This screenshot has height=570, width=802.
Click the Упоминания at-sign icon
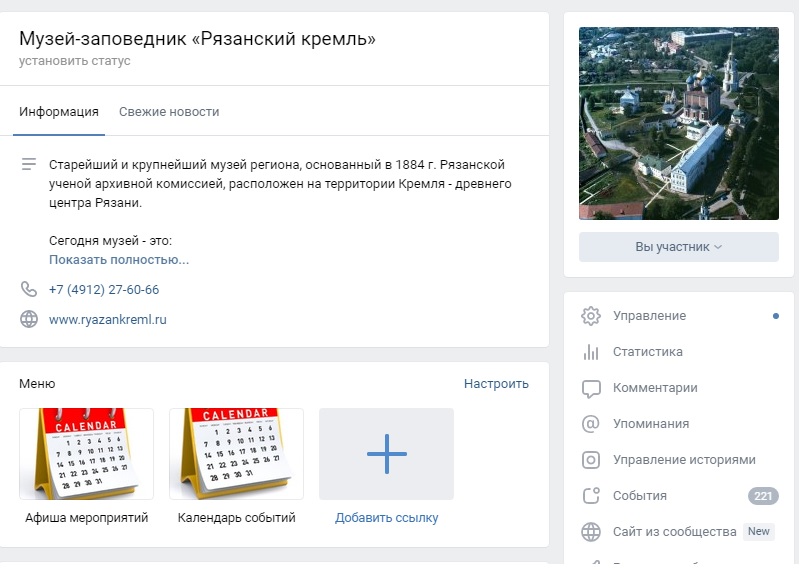[x=590, y=424]
